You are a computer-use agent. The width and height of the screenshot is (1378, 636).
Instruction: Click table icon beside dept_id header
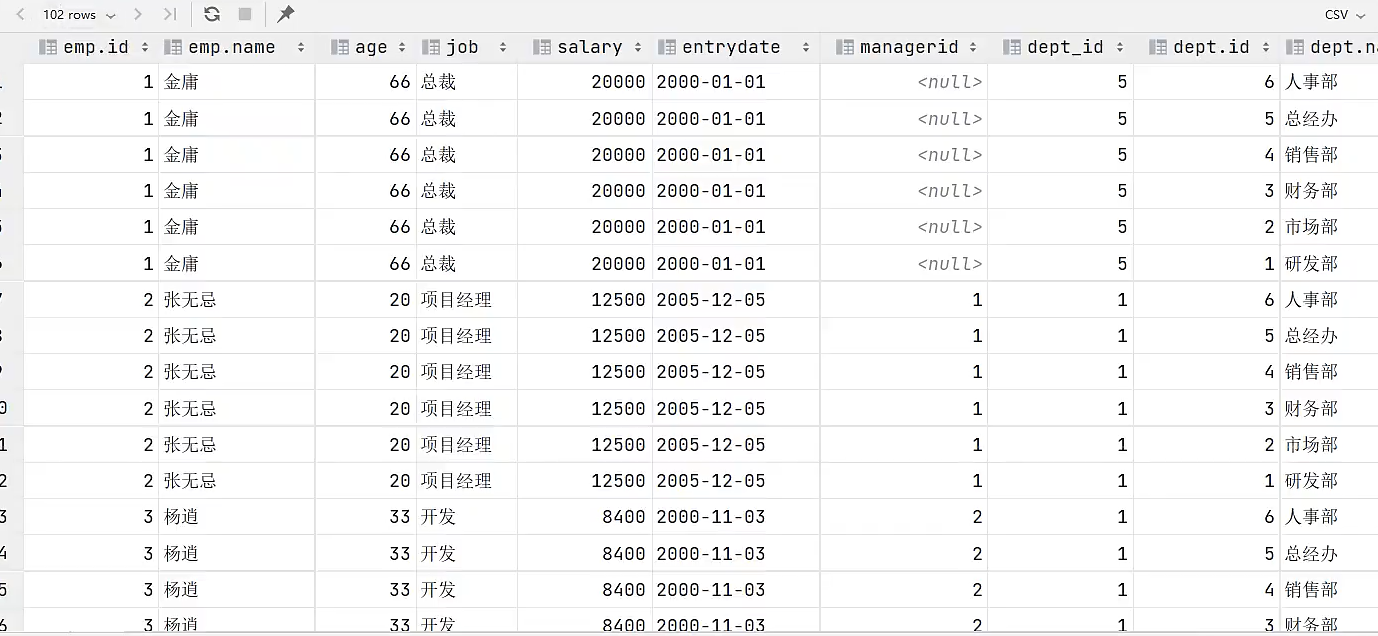tap(1011, 47)
